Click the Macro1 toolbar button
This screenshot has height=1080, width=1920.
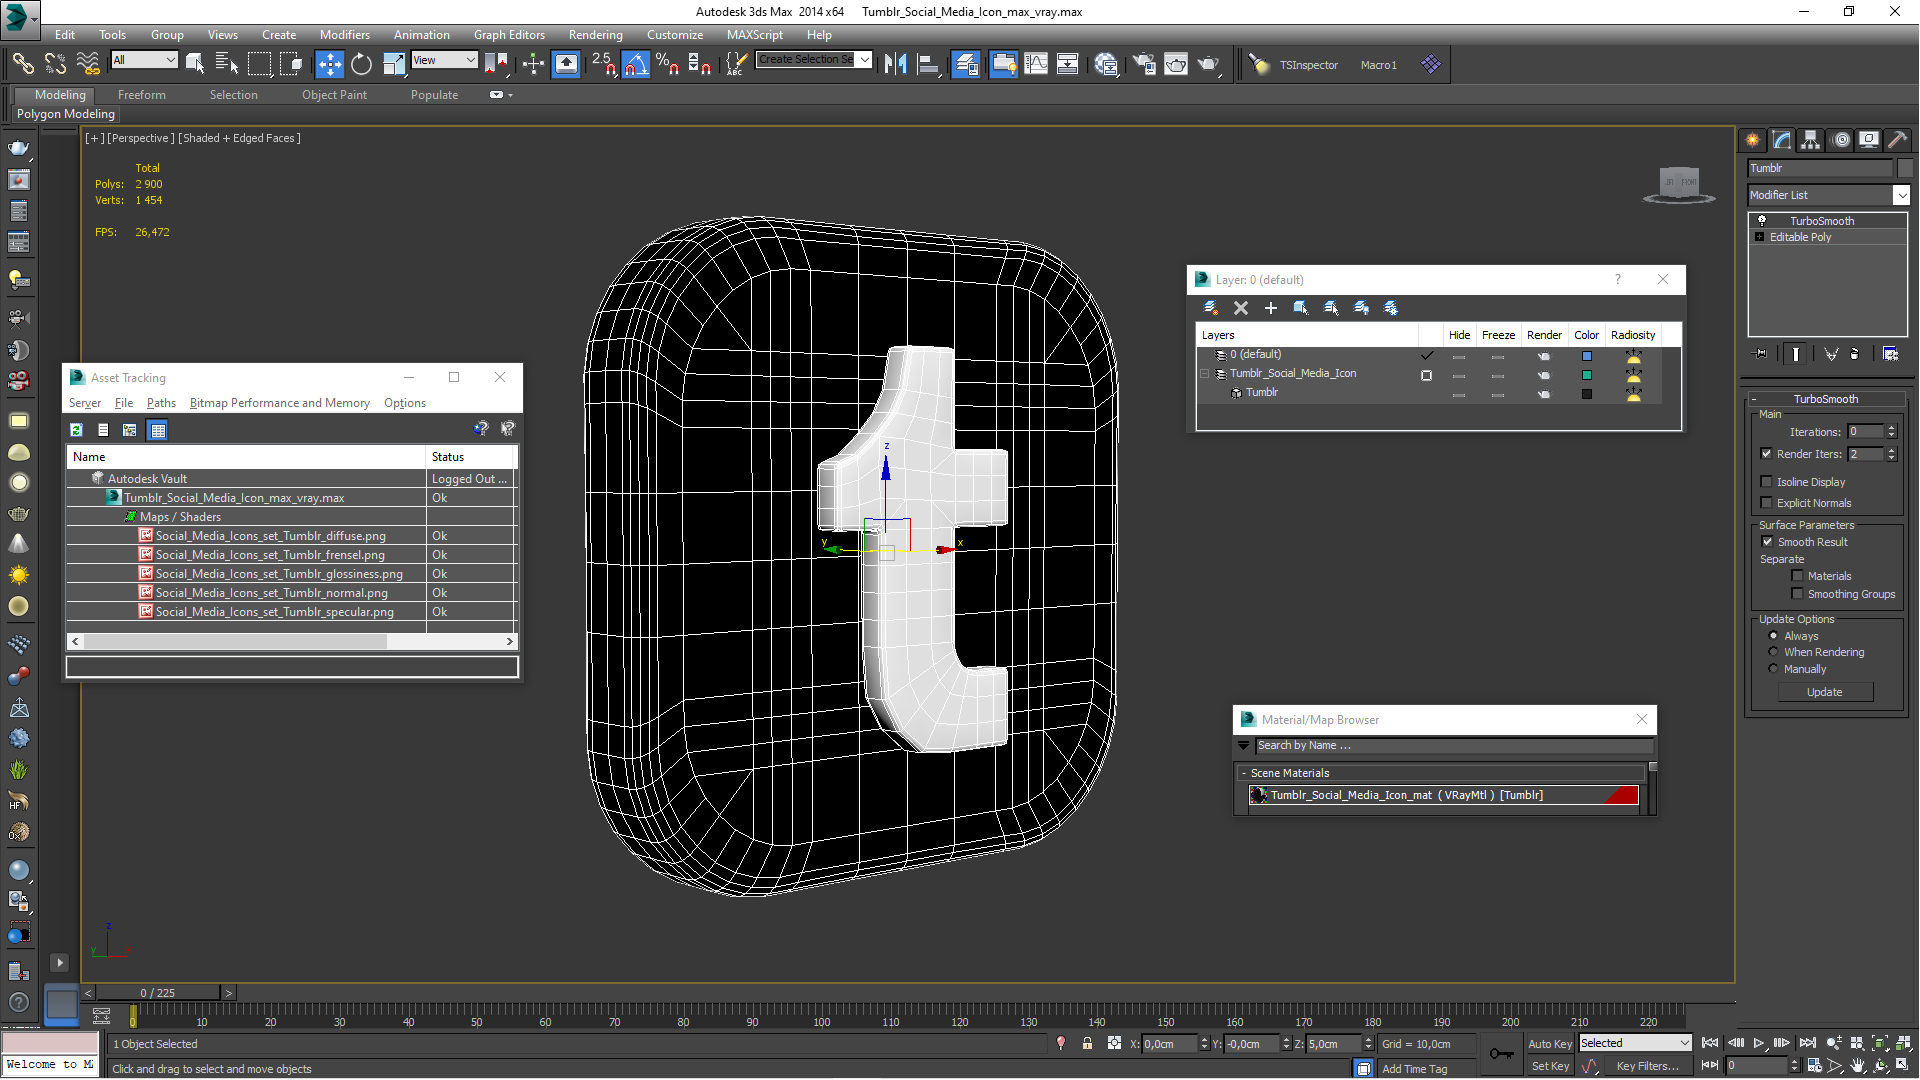(1378, 65)
